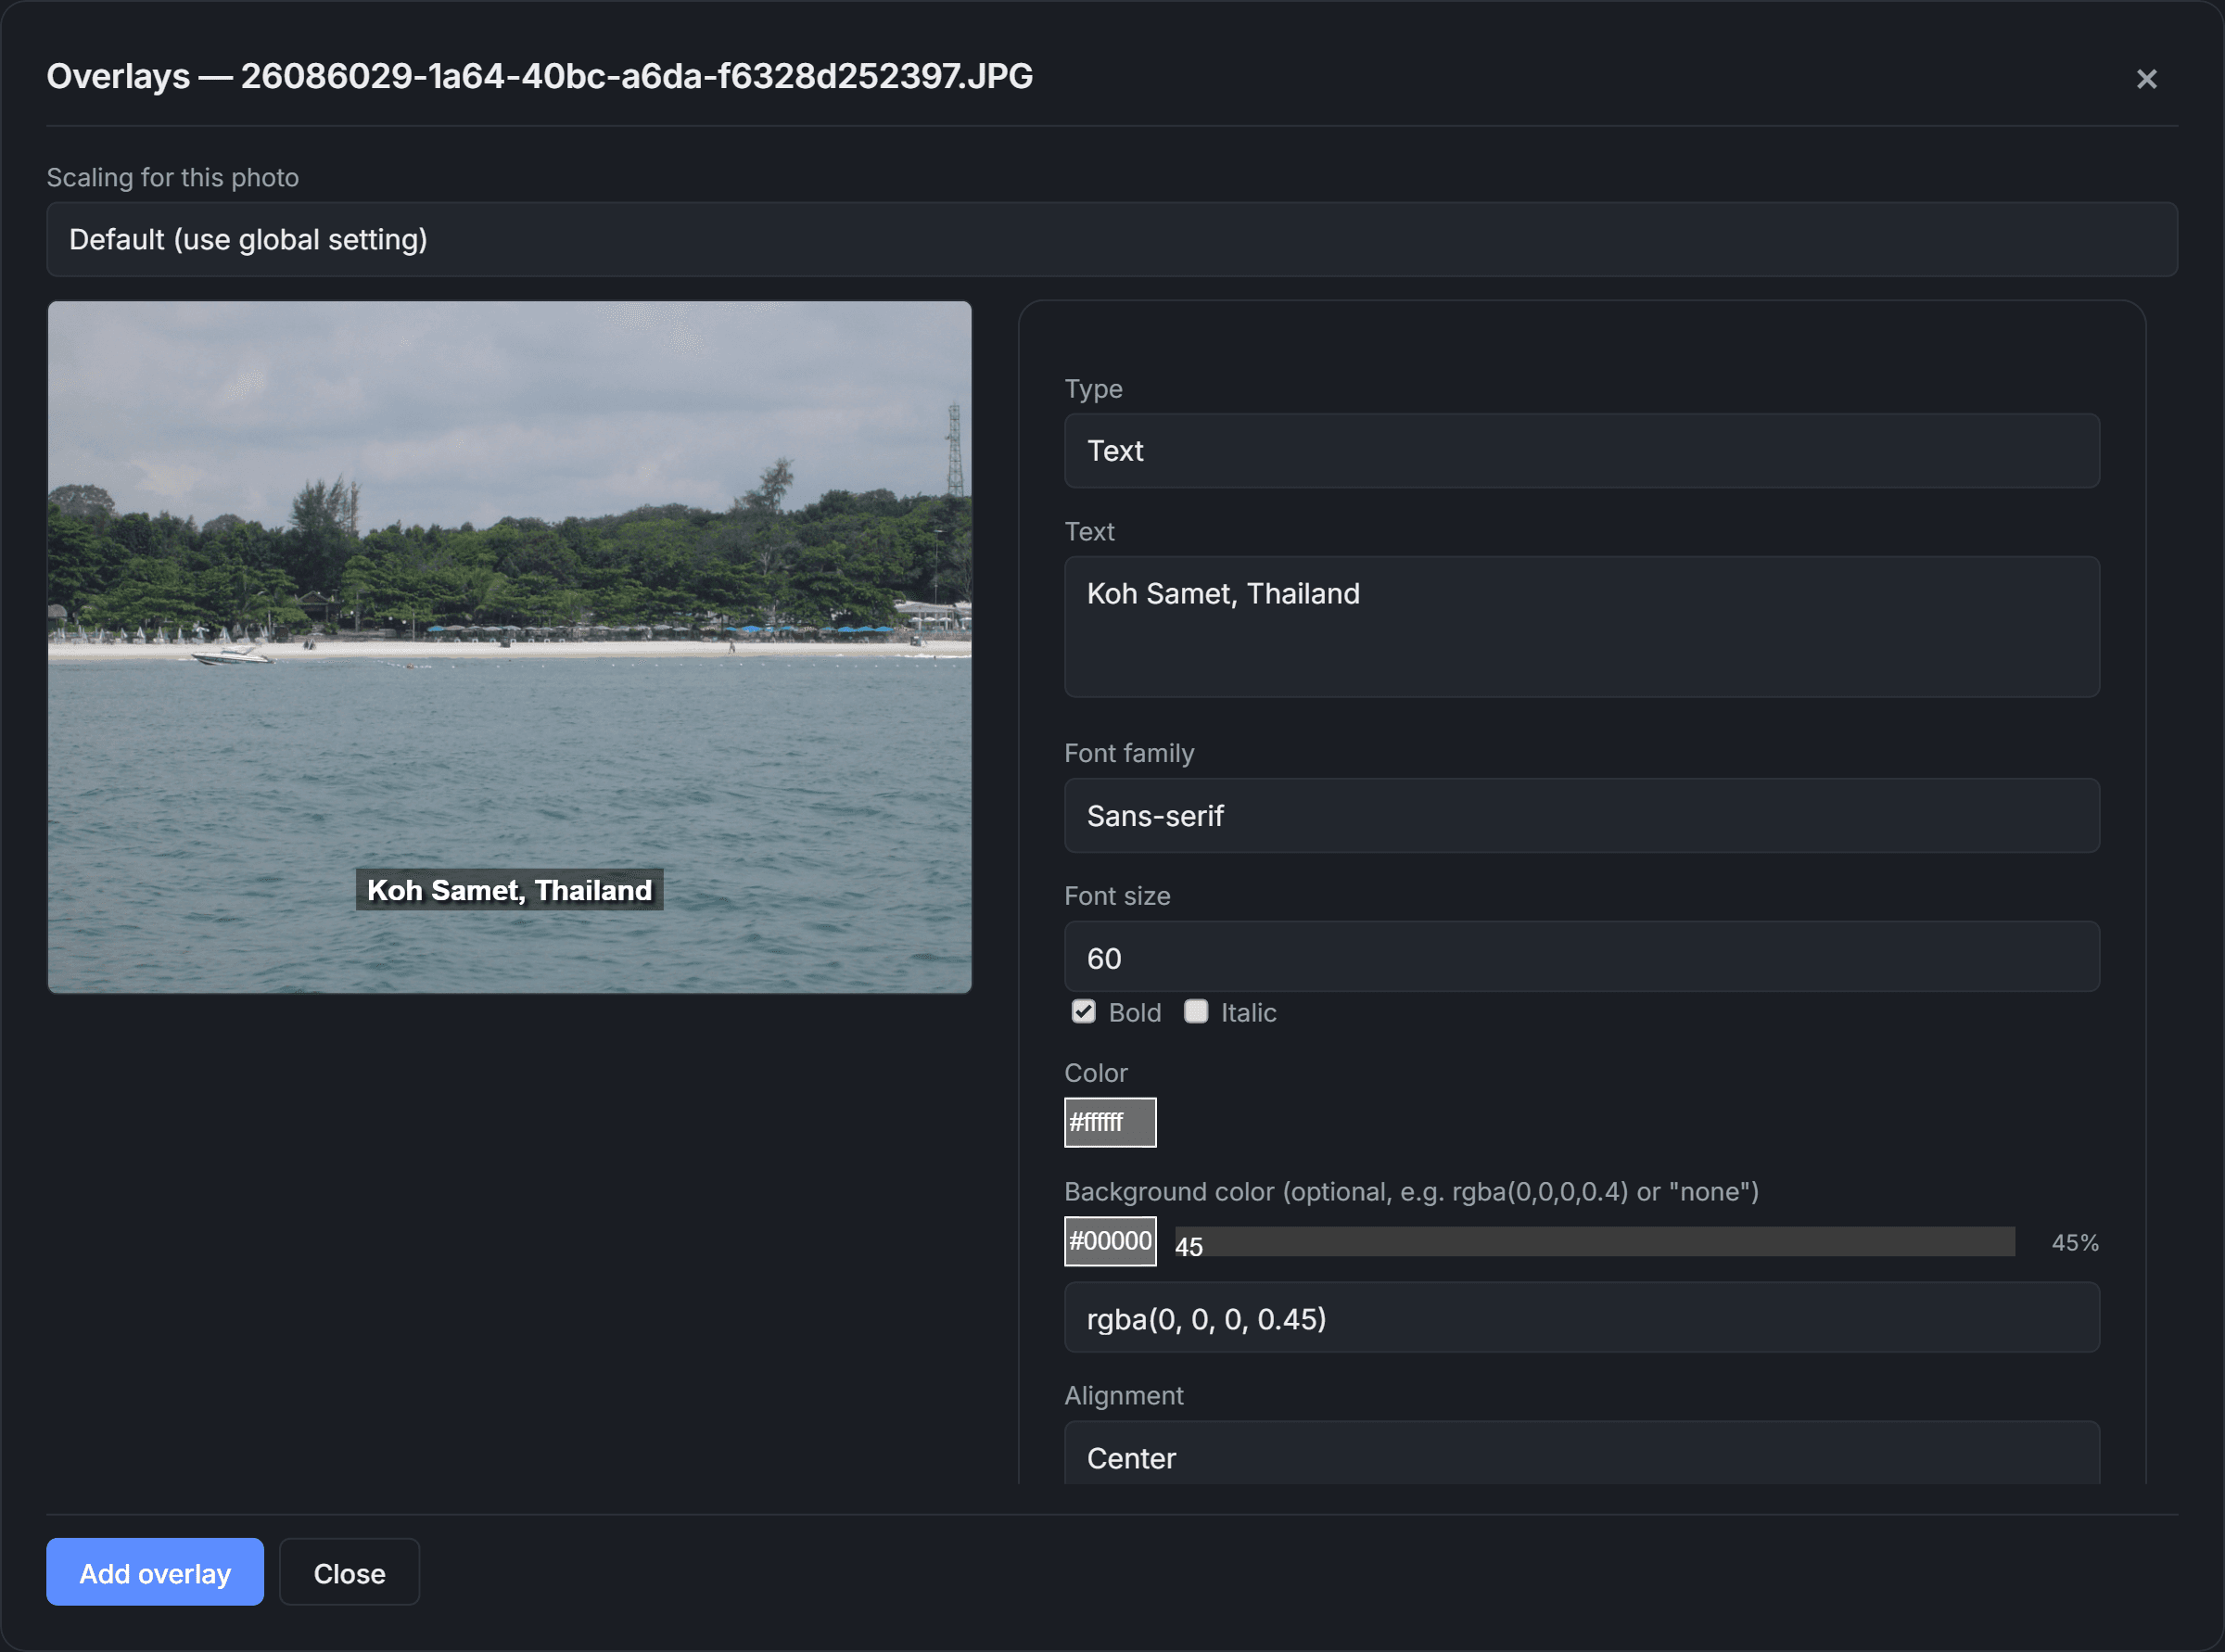Click the Italic label text
This screenshot has height=1652, width=2225.
point(1248,1012)
